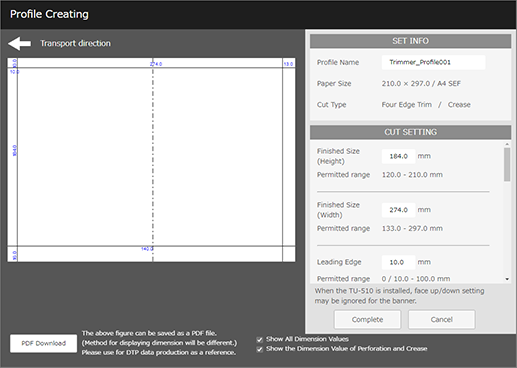Toggle Show the Dimension Value of Perforation and Crease
Viewport: 517px width, 368px height.
tap(259, 349)
